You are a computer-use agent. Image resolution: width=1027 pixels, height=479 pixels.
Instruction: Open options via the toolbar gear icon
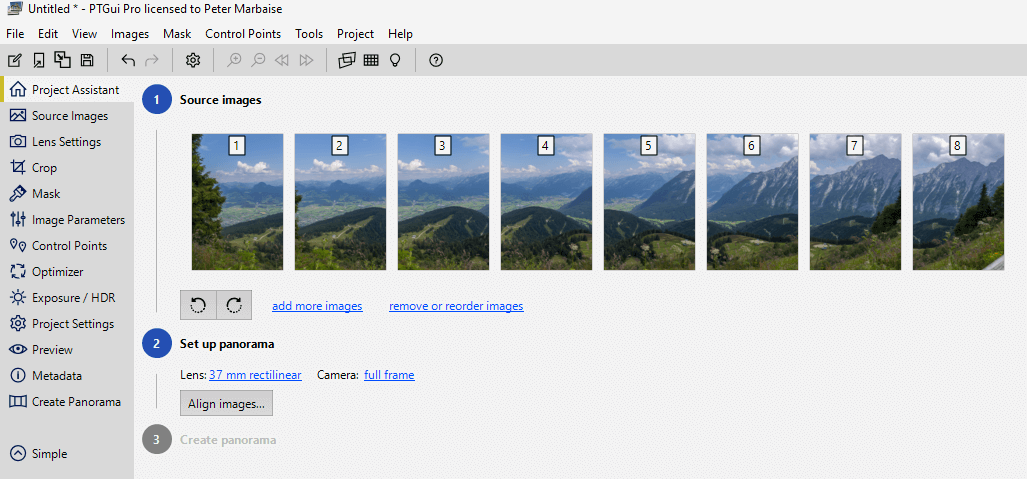[193, 60]
